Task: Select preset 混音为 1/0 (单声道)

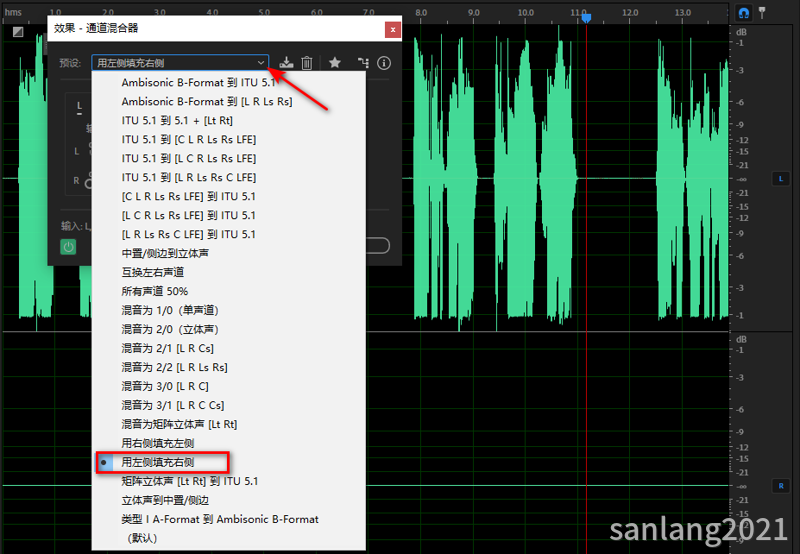Action: [169, 310]
